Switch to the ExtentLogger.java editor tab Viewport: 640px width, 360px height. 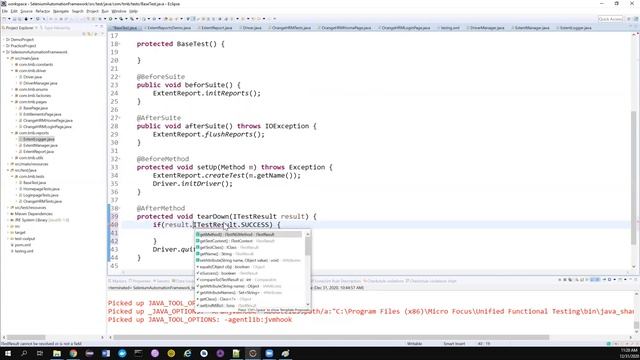[x=575, y=28]
